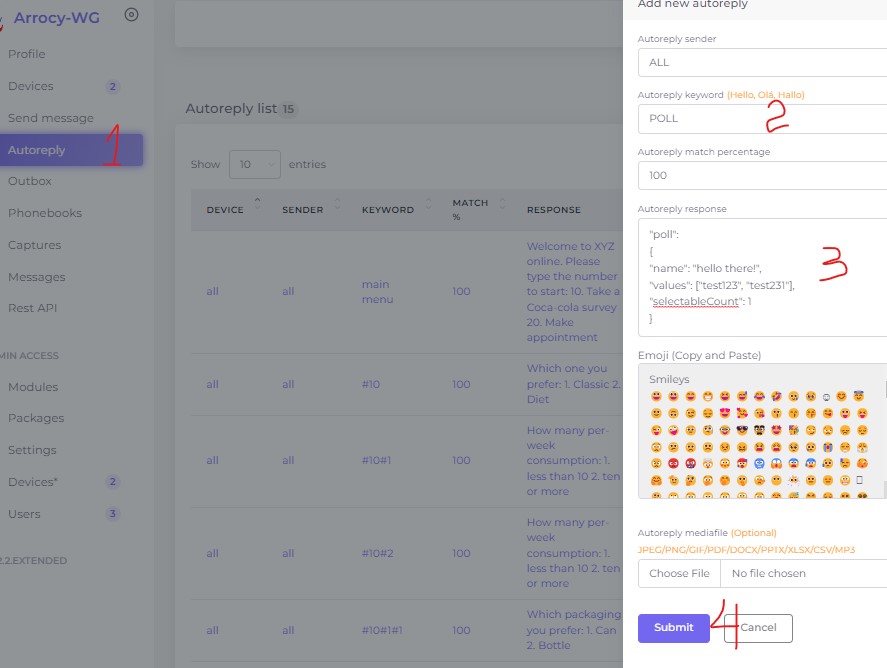
Task: Click the Autoreply keyword field containing POLL
Action: (x=761, y=118)
